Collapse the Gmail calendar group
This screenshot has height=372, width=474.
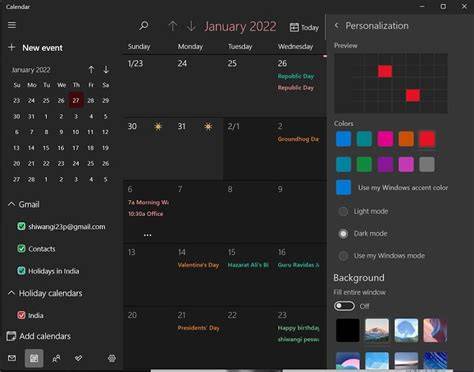[11, 204]
